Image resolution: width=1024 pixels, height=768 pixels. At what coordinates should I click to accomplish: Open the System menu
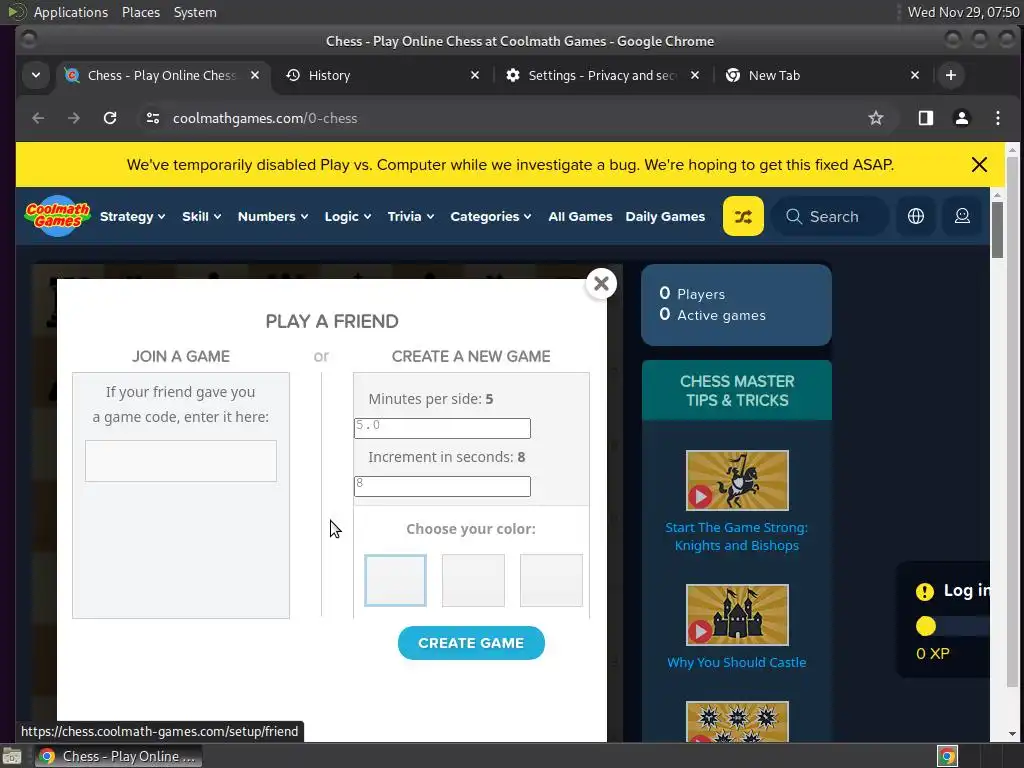pos(195,12)
